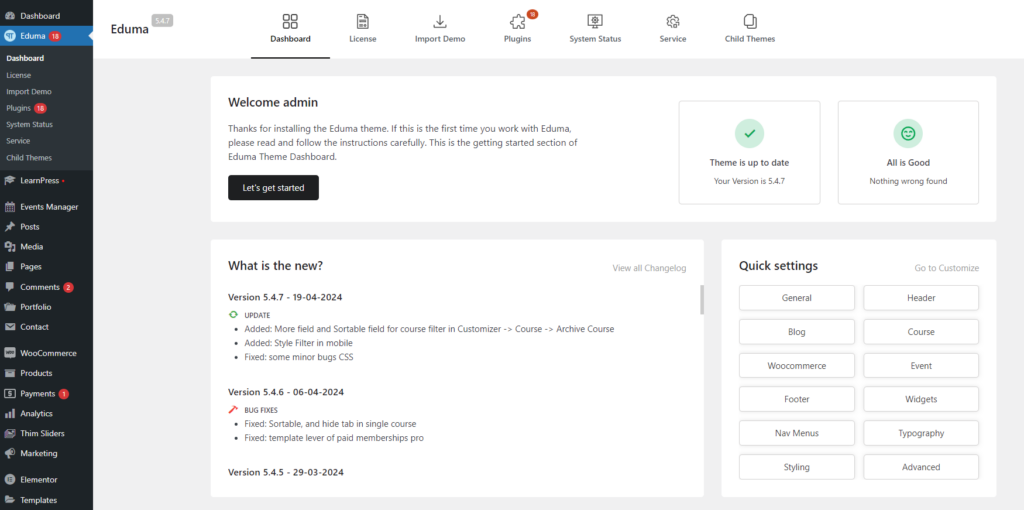1024x510 pixels.
Task: Switch to the License tab label
Action: tap(362, 39)
